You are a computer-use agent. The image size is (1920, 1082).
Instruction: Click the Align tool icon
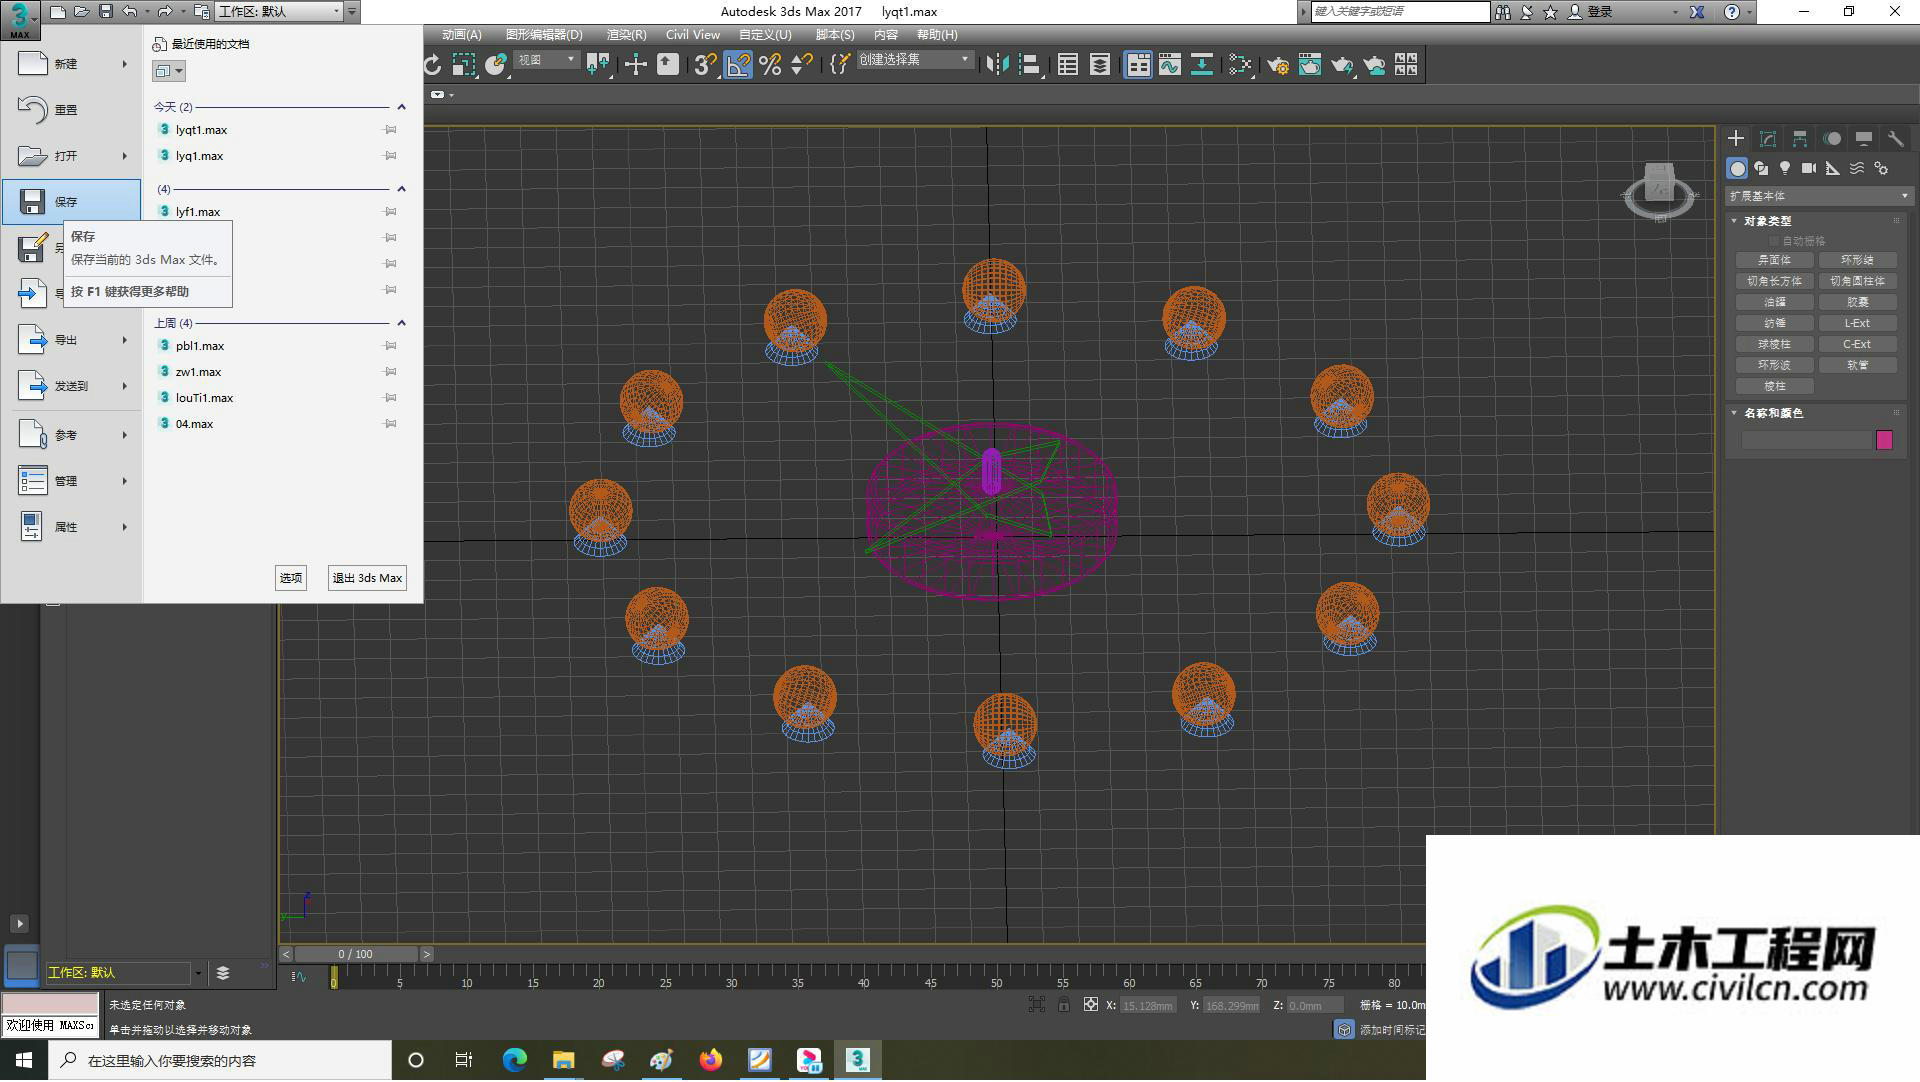click(1029, 65)
